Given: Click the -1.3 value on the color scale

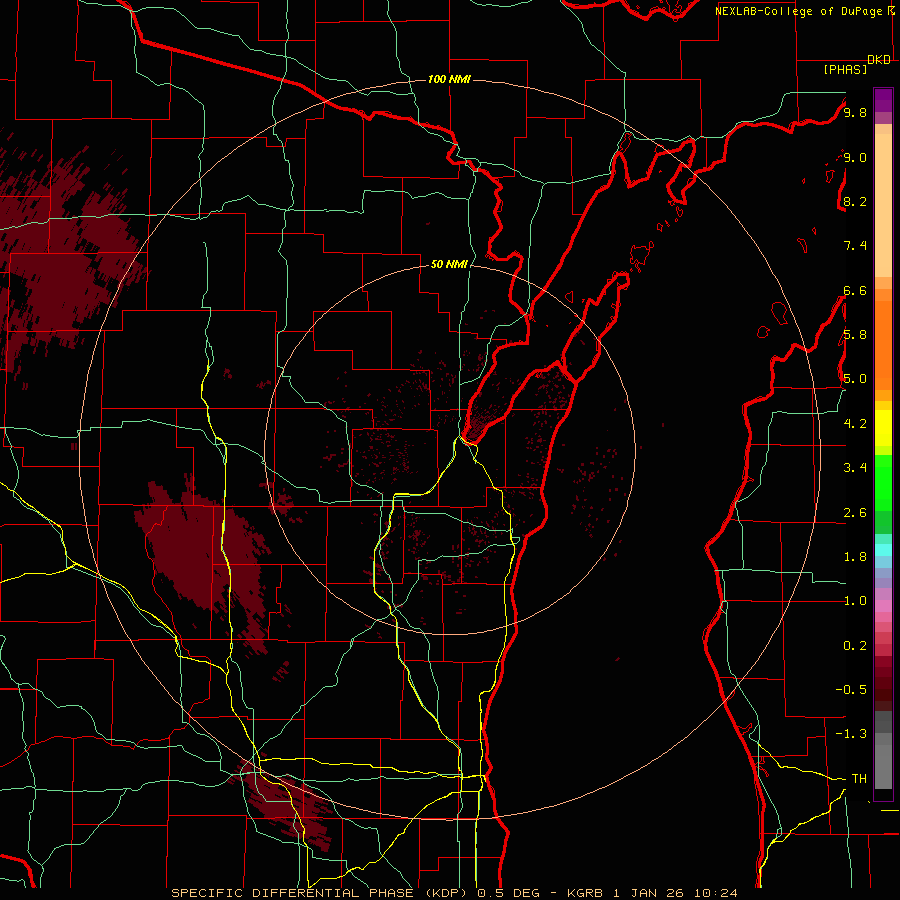Looking at the screenshot, I should (852, 734).
